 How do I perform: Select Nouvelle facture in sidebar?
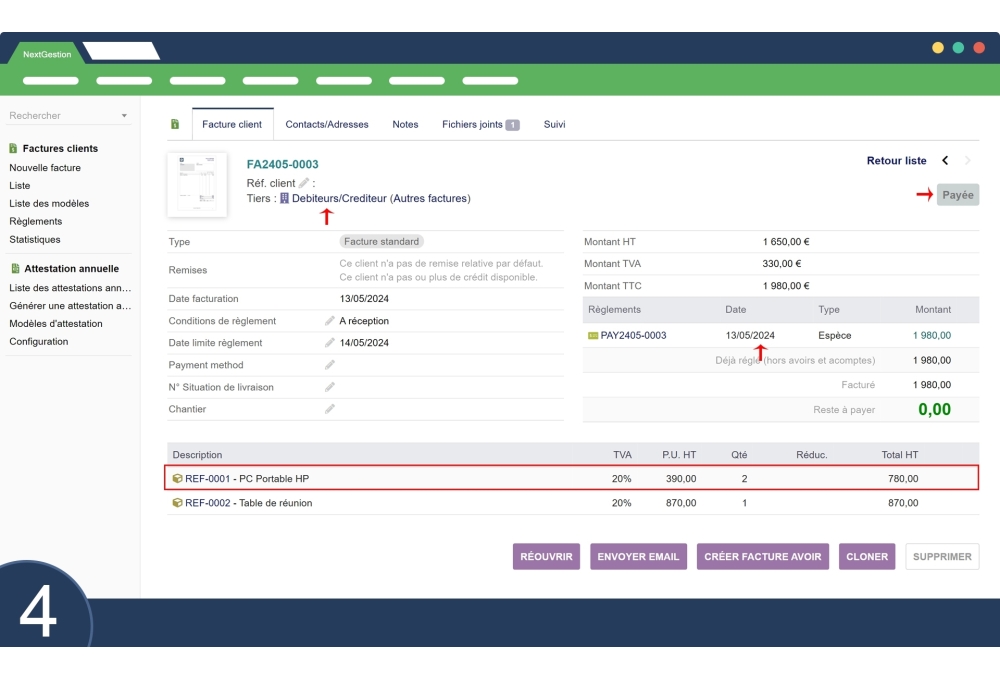45,168
